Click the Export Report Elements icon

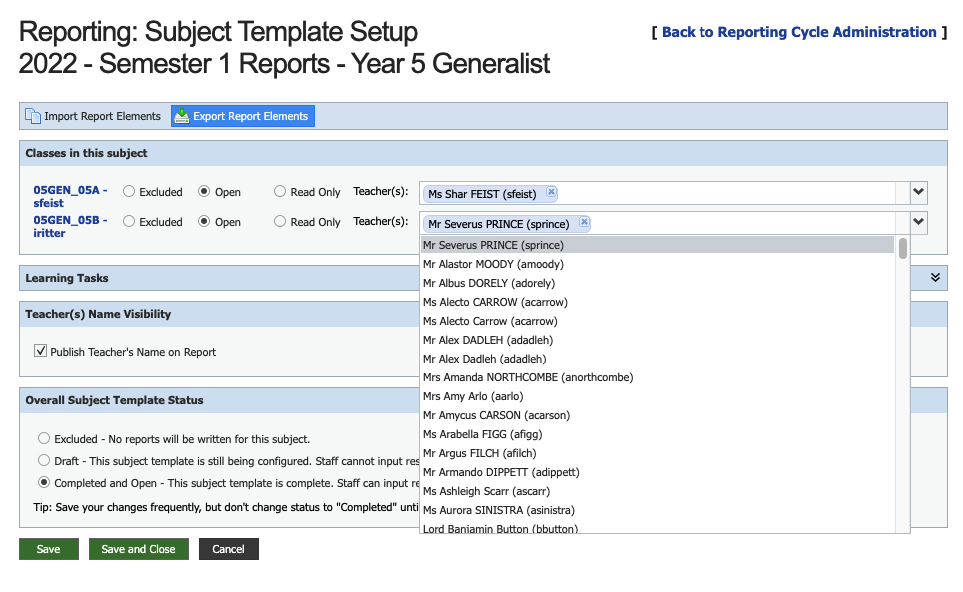pos(182,116)
